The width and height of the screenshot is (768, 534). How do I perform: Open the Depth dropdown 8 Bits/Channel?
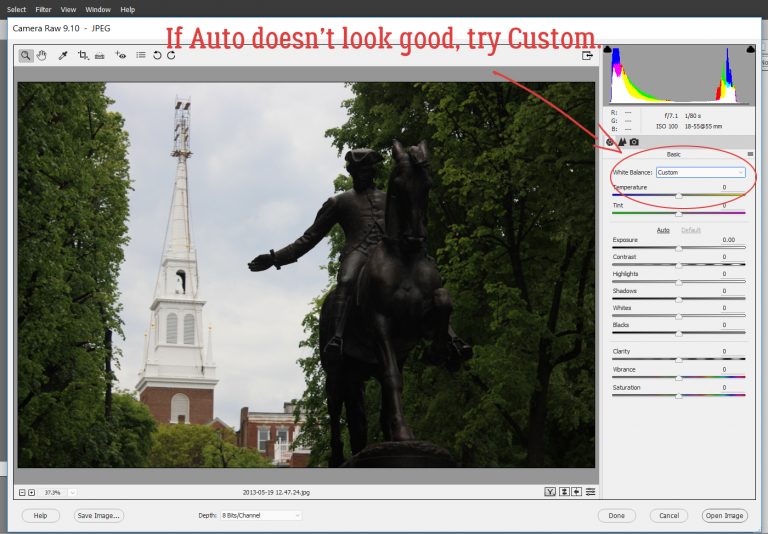coord(261,515)
